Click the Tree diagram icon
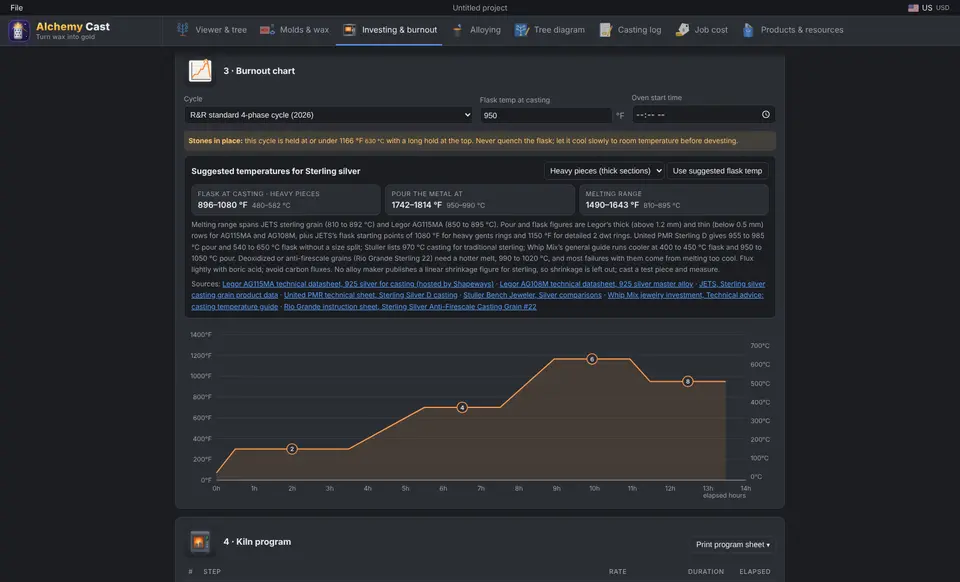This screenshot has width=960, height=582. (521, 29)
